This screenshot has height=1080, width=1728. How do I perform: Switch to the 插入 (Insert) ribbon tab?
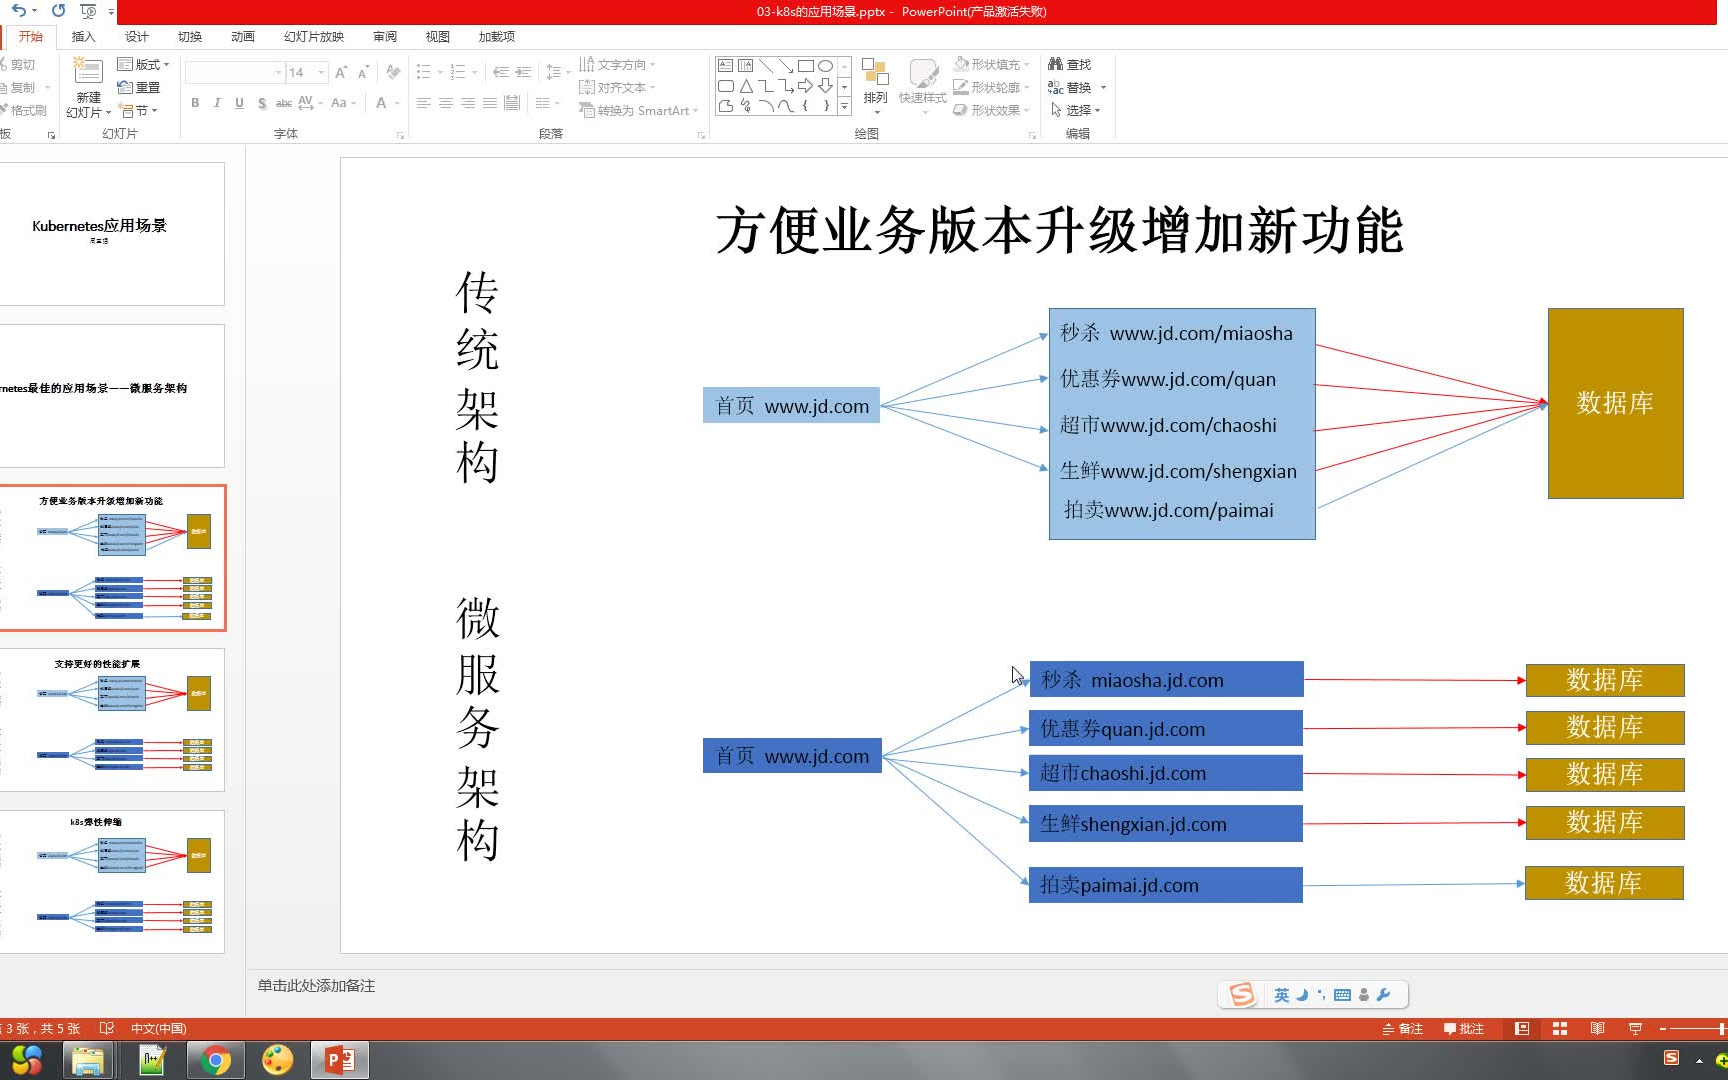click(84, 37)
